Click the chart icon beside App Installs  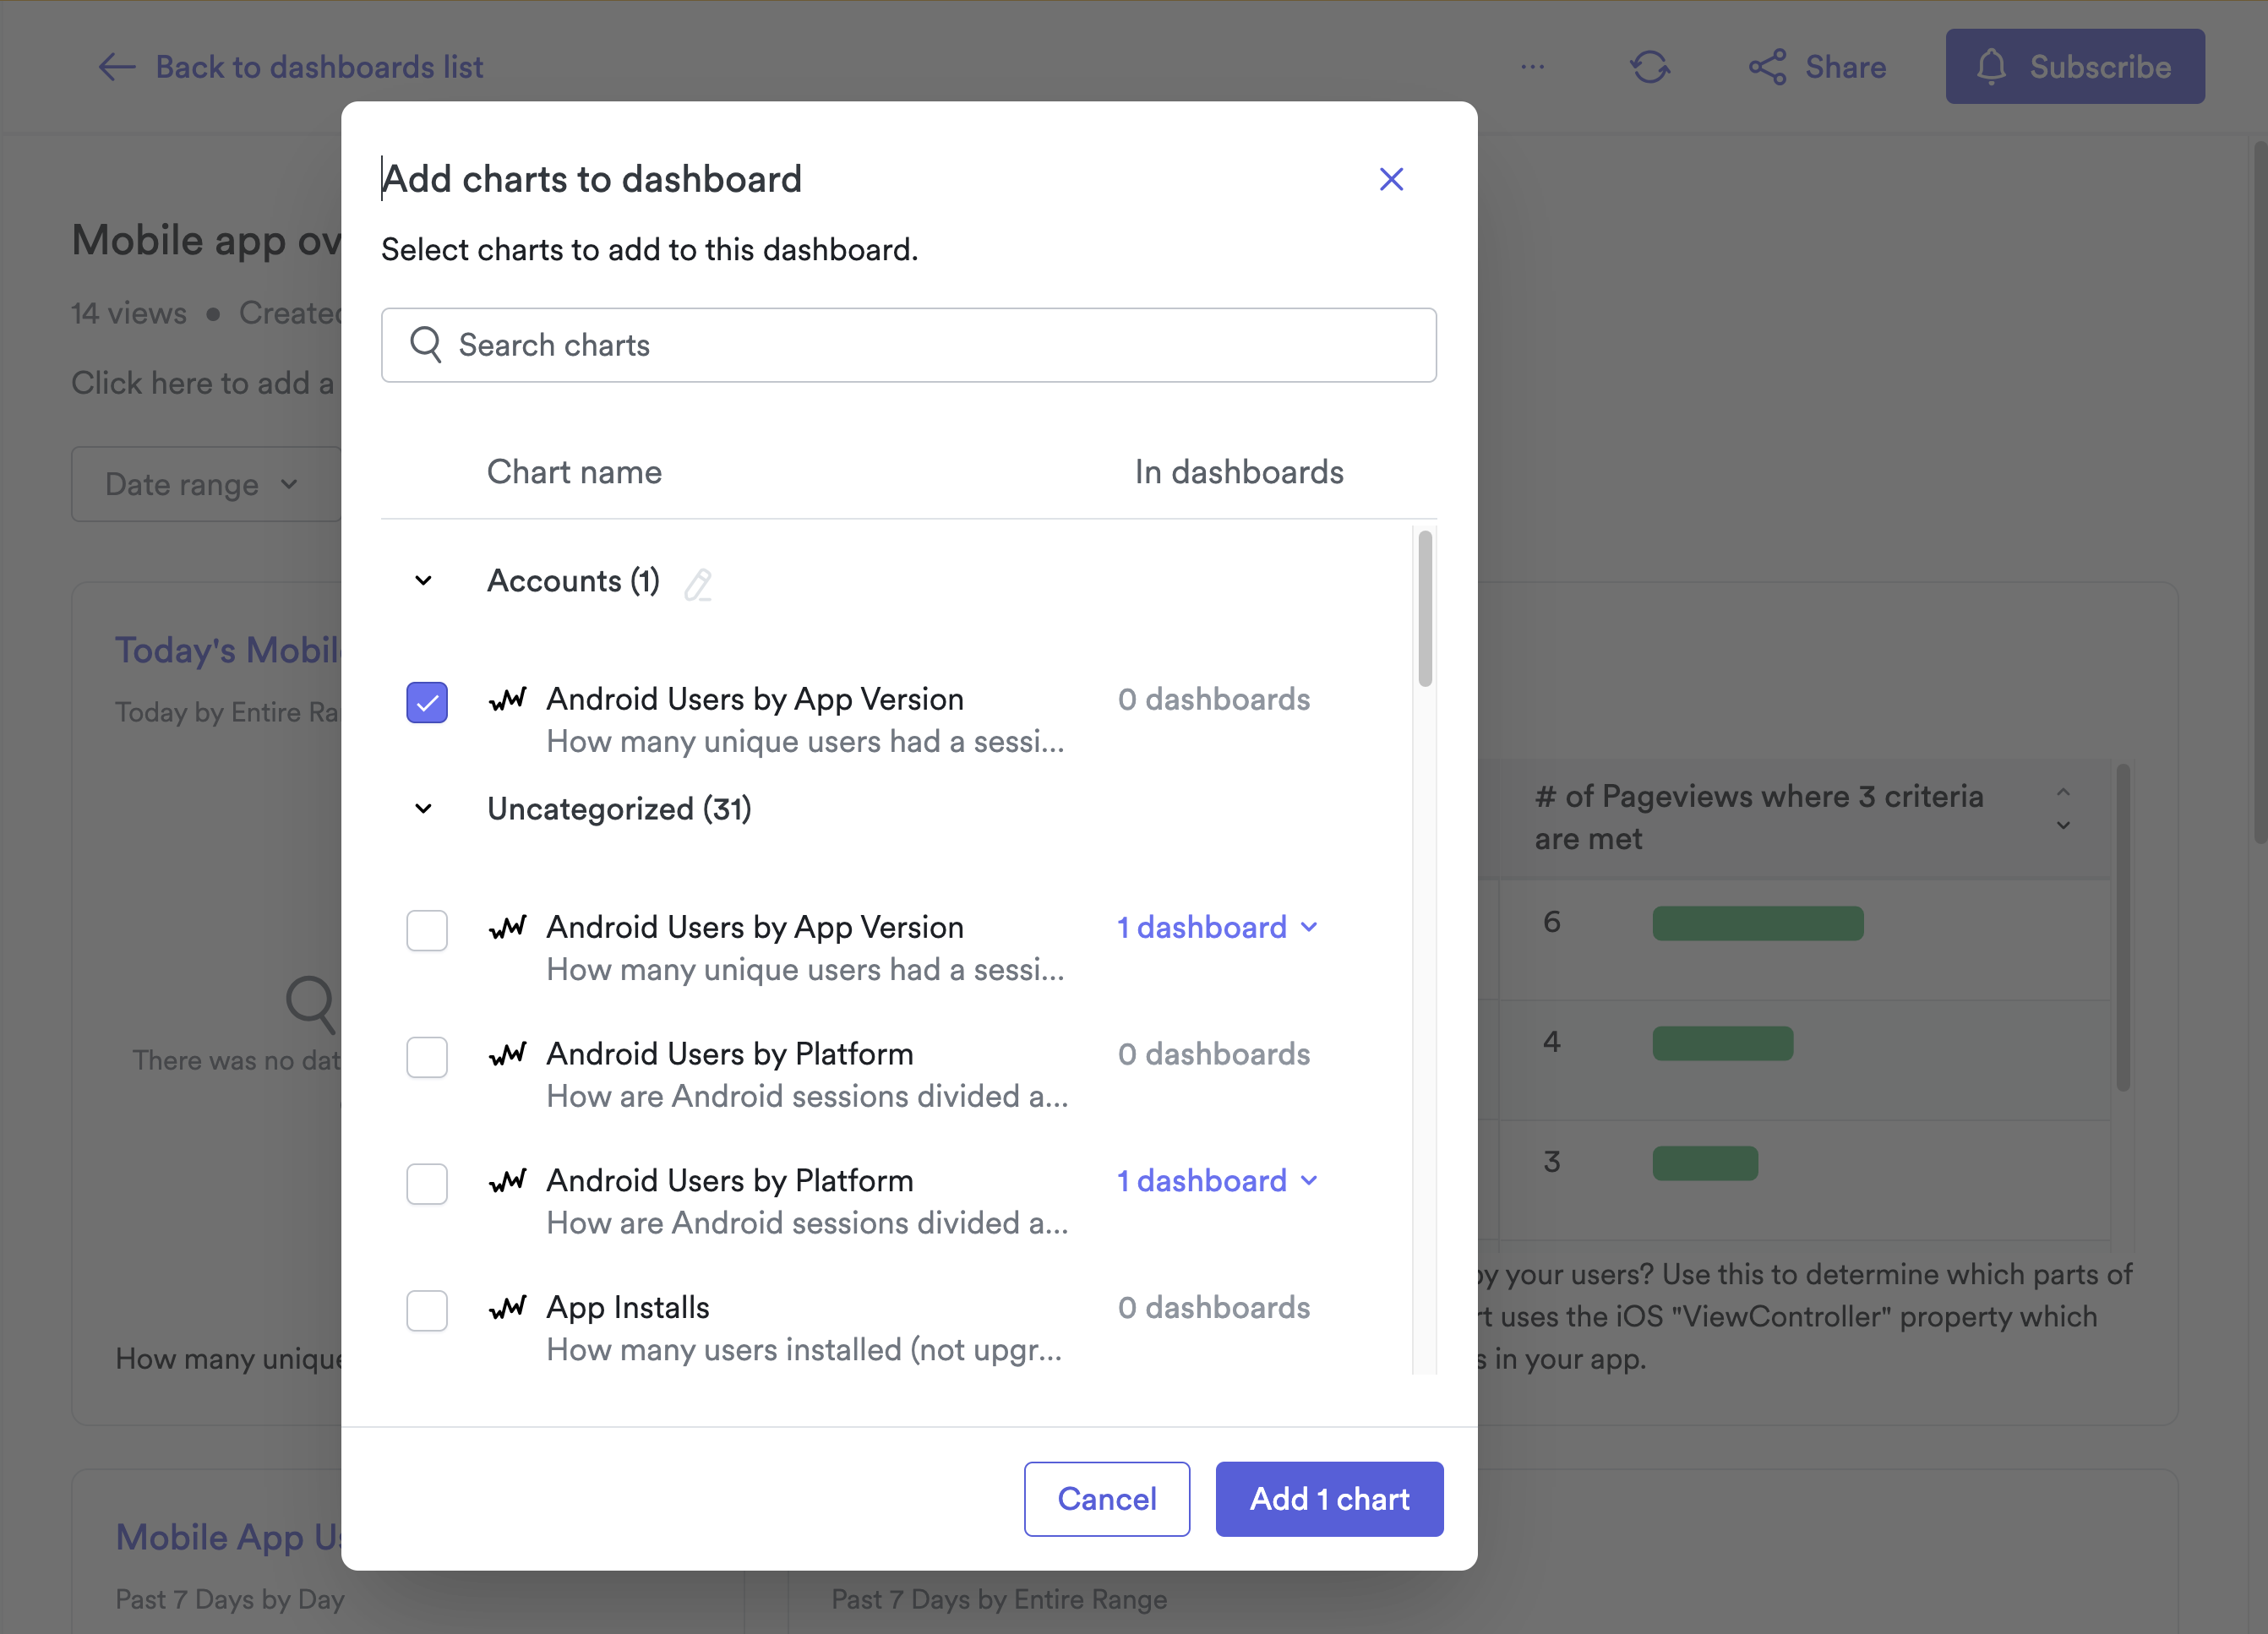click(x=508, y=1307)
